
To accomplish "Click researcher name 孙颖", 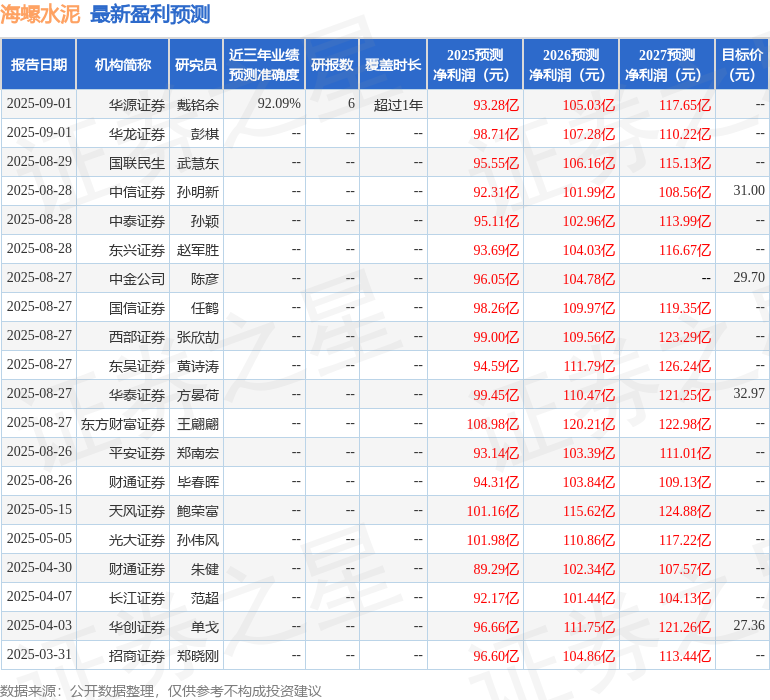I will [205, 221].
